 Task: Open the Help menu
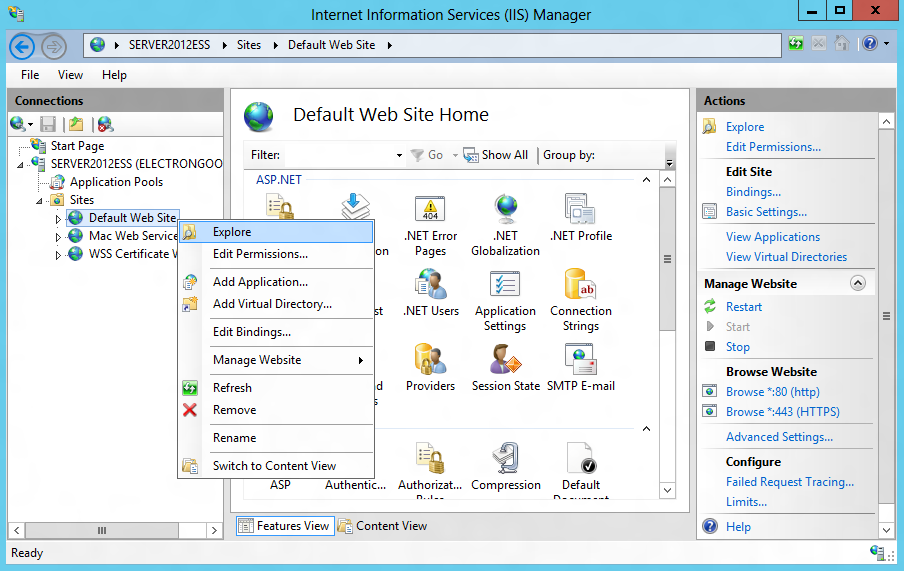click(x=114, y=75)
